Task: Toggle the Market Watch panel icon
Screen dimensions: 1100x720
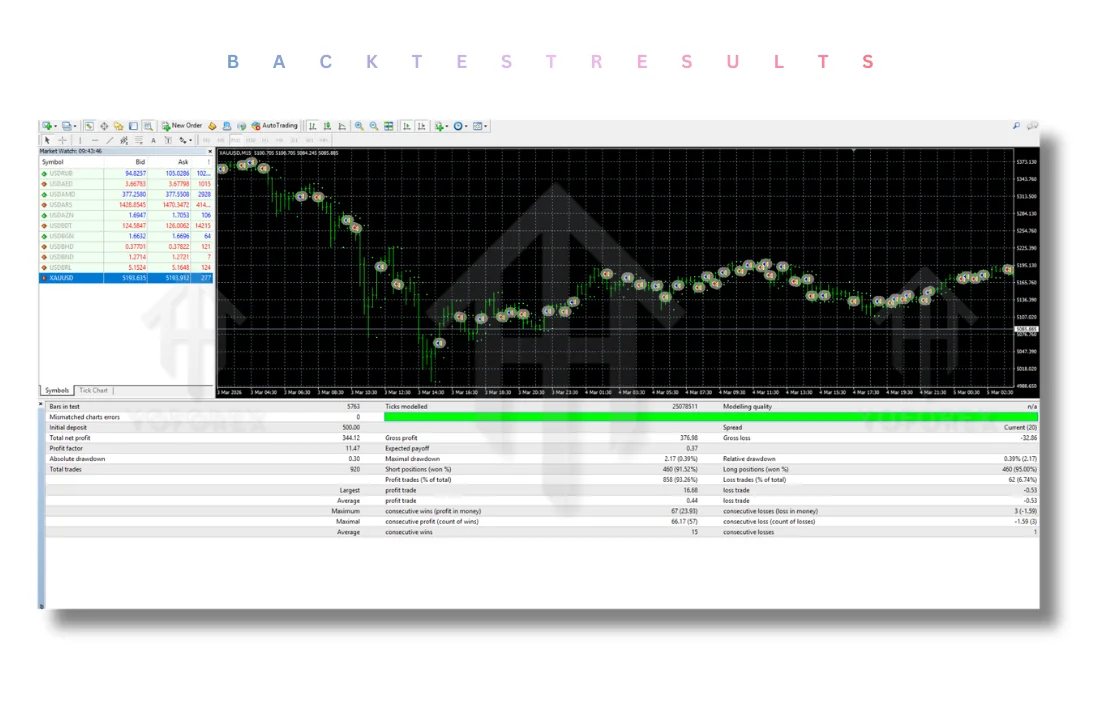Action: [x=89, y=126]
